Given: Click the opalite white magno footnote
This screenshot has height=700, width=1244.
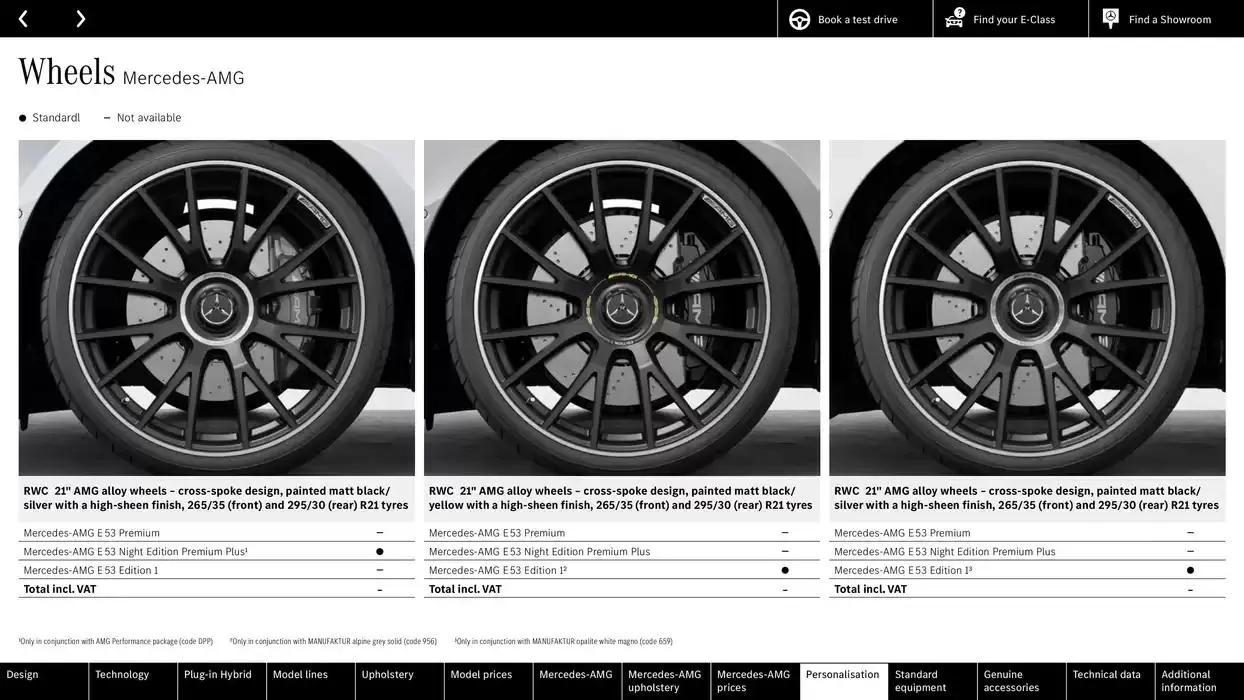Looking at the screenshot, I should coord(564,642).
